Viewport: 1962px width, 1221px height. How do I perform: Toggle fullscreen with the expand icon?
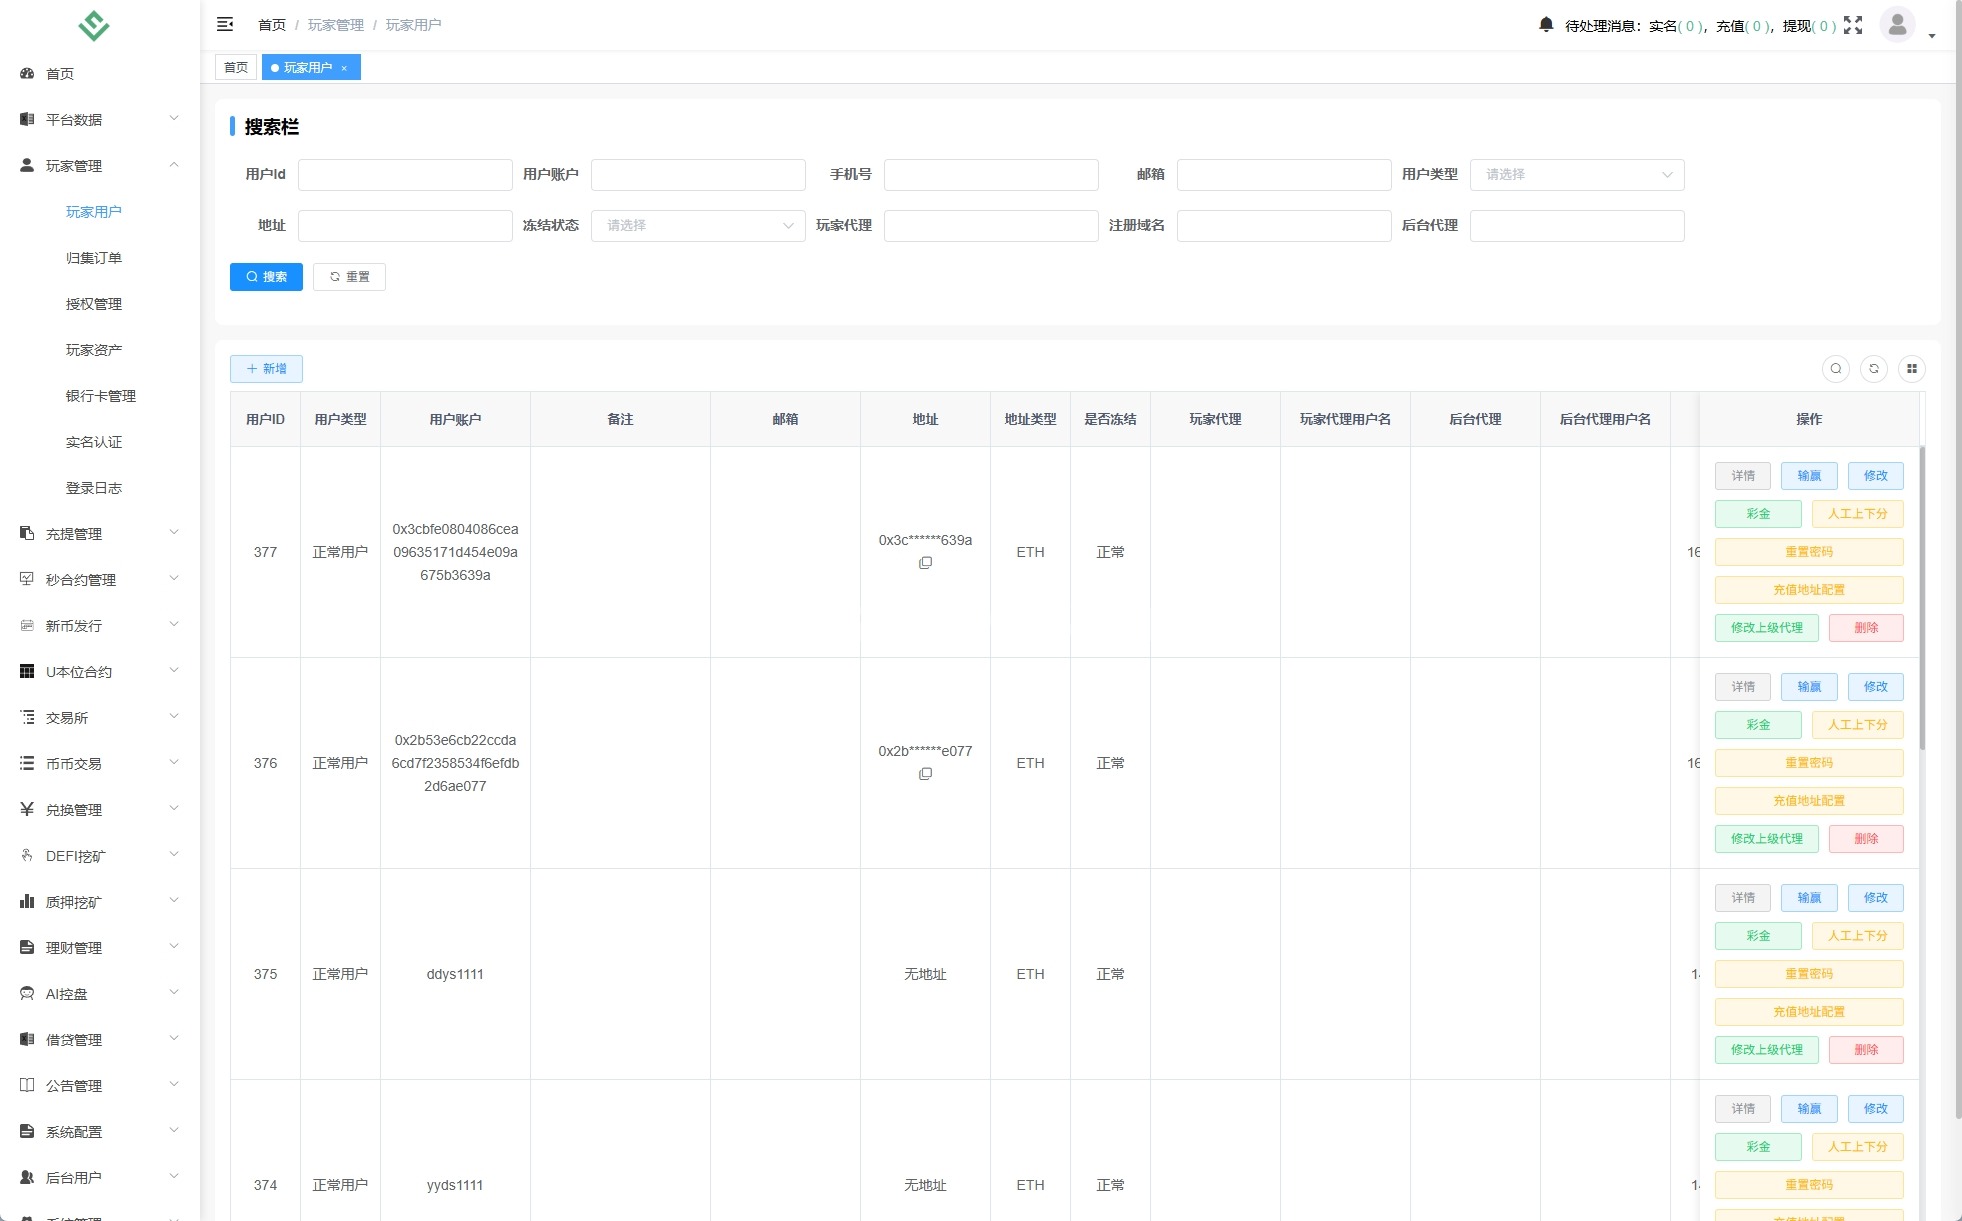[1854, 24]
